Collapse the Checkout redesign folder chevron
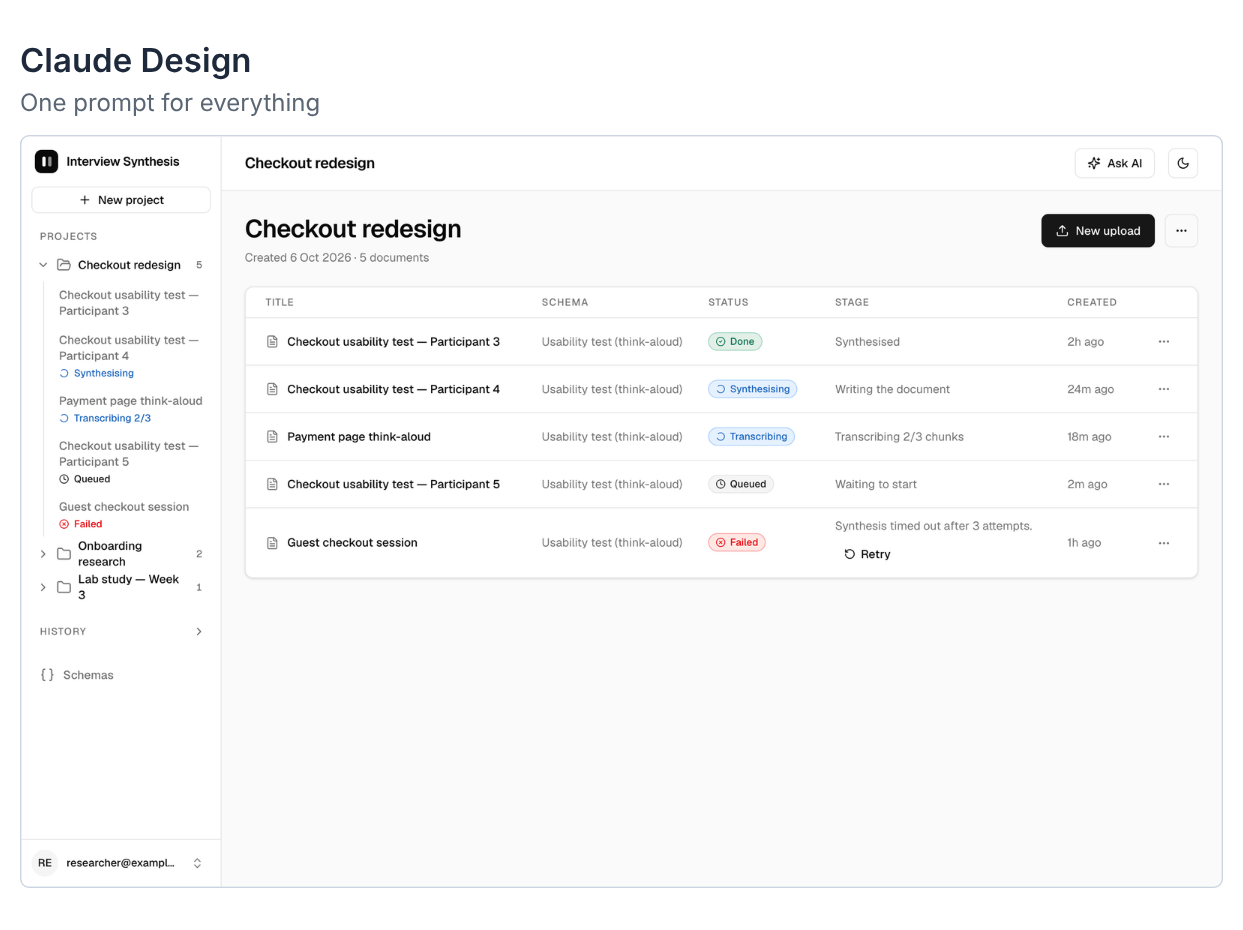 click(x=43, y=265)
